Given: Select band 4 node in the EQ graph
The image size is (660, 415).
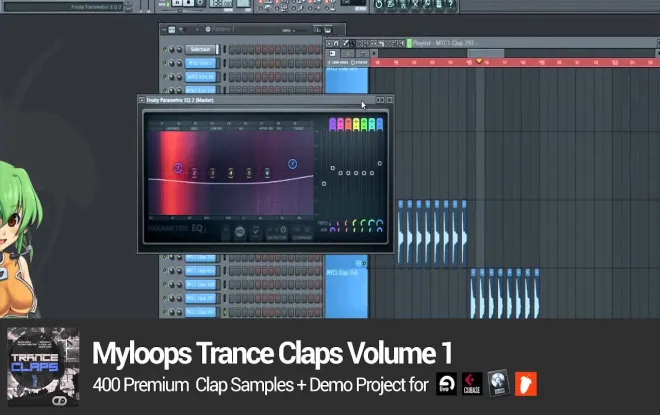Looking at the screenshot, I should (231, 173).
